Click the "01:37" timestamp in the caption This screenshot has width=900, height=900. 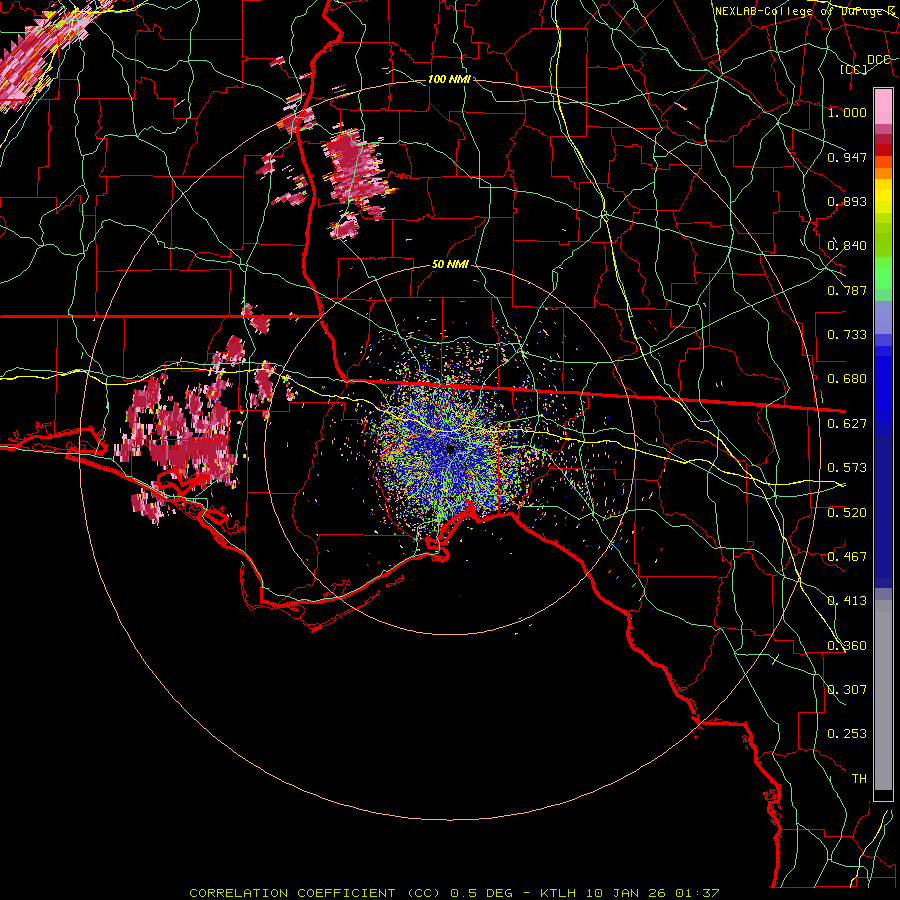(696, 893)
